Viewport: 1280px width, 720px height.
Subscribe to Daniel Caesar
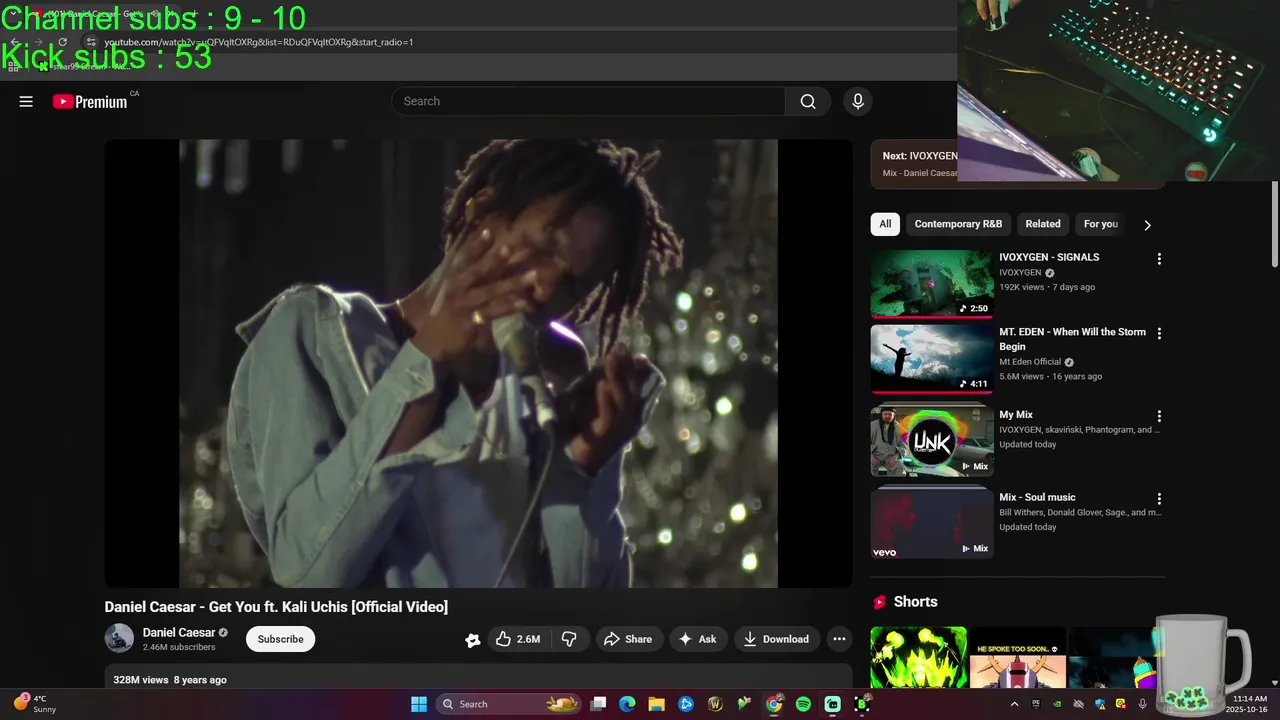[280, 639]
